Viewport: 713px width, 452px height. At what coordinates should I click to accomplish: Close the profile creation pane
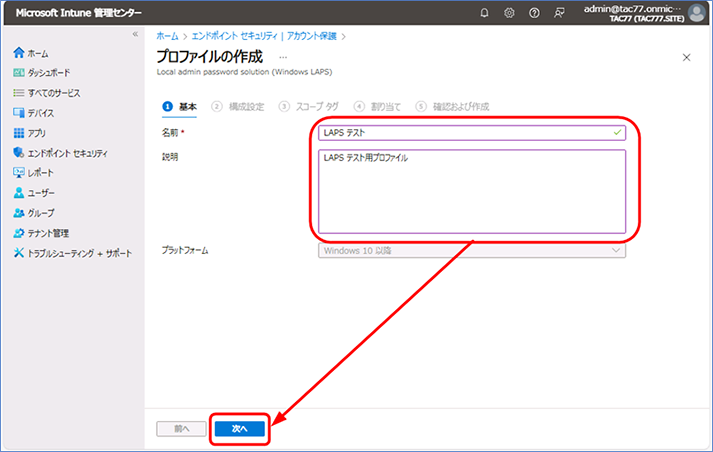pyautogui.click(x=686, y=57)
